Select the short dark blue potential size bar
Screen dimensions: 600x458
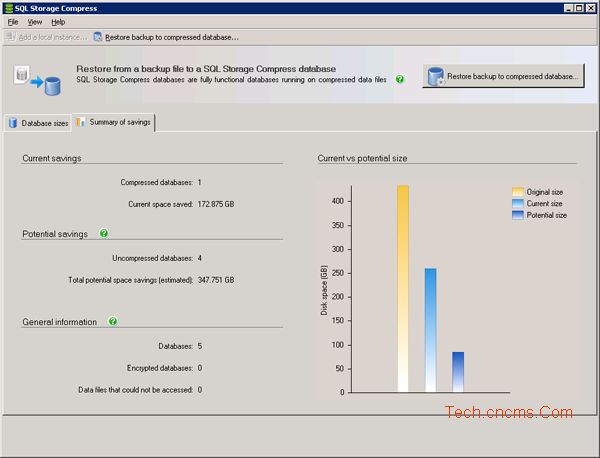458,372
